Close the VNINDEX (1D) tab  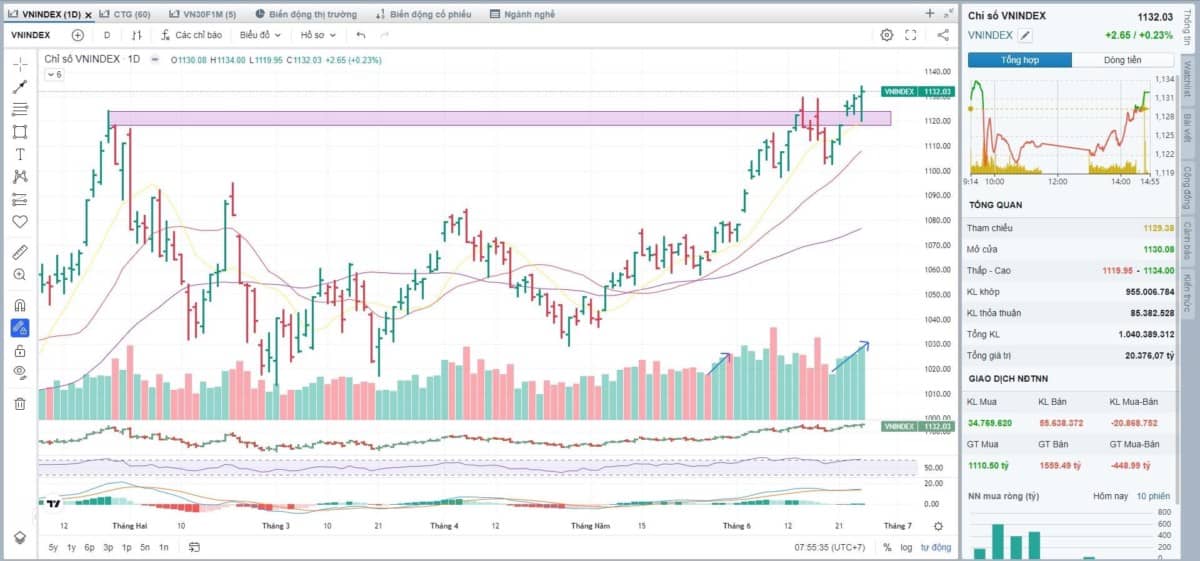(x=89, y=15)
